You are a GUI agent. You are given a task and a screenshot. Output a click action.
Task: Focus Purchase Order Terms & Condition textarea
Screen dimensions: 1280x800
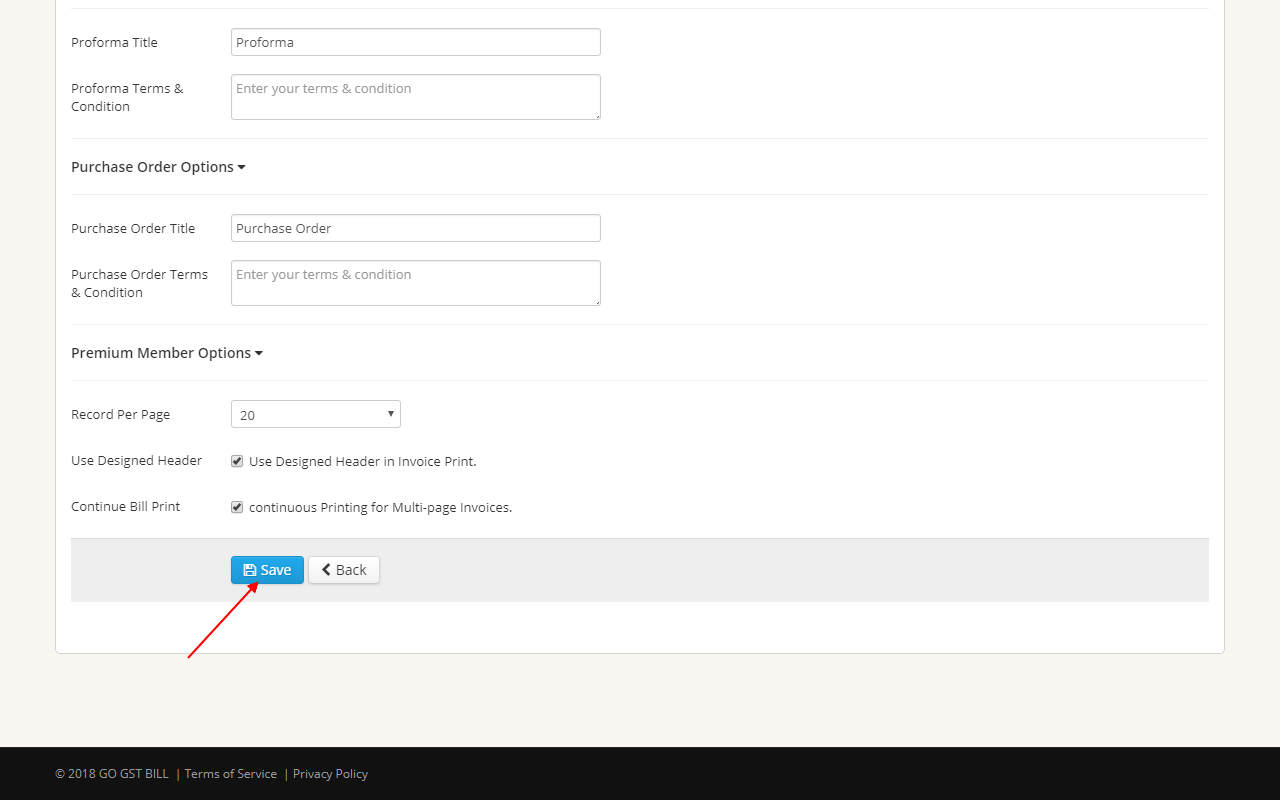416,283
